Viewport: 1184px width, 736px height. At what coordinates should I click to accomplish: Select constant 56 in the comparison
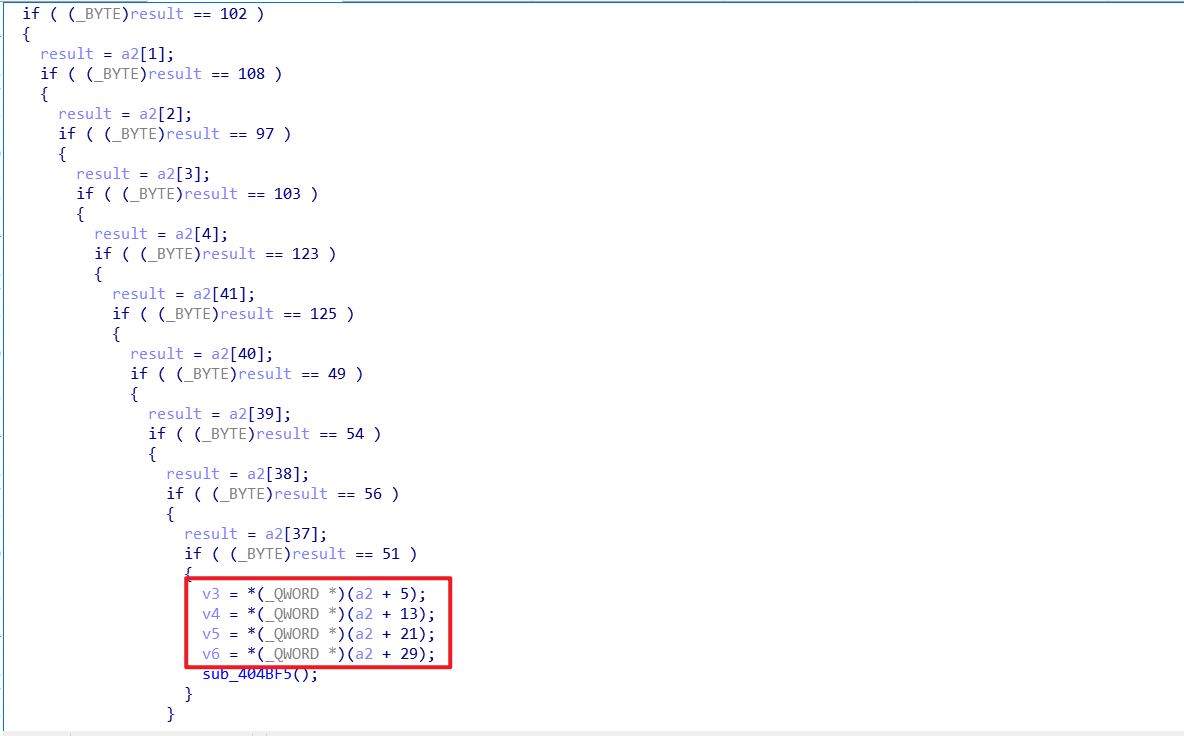click(373, 494)
